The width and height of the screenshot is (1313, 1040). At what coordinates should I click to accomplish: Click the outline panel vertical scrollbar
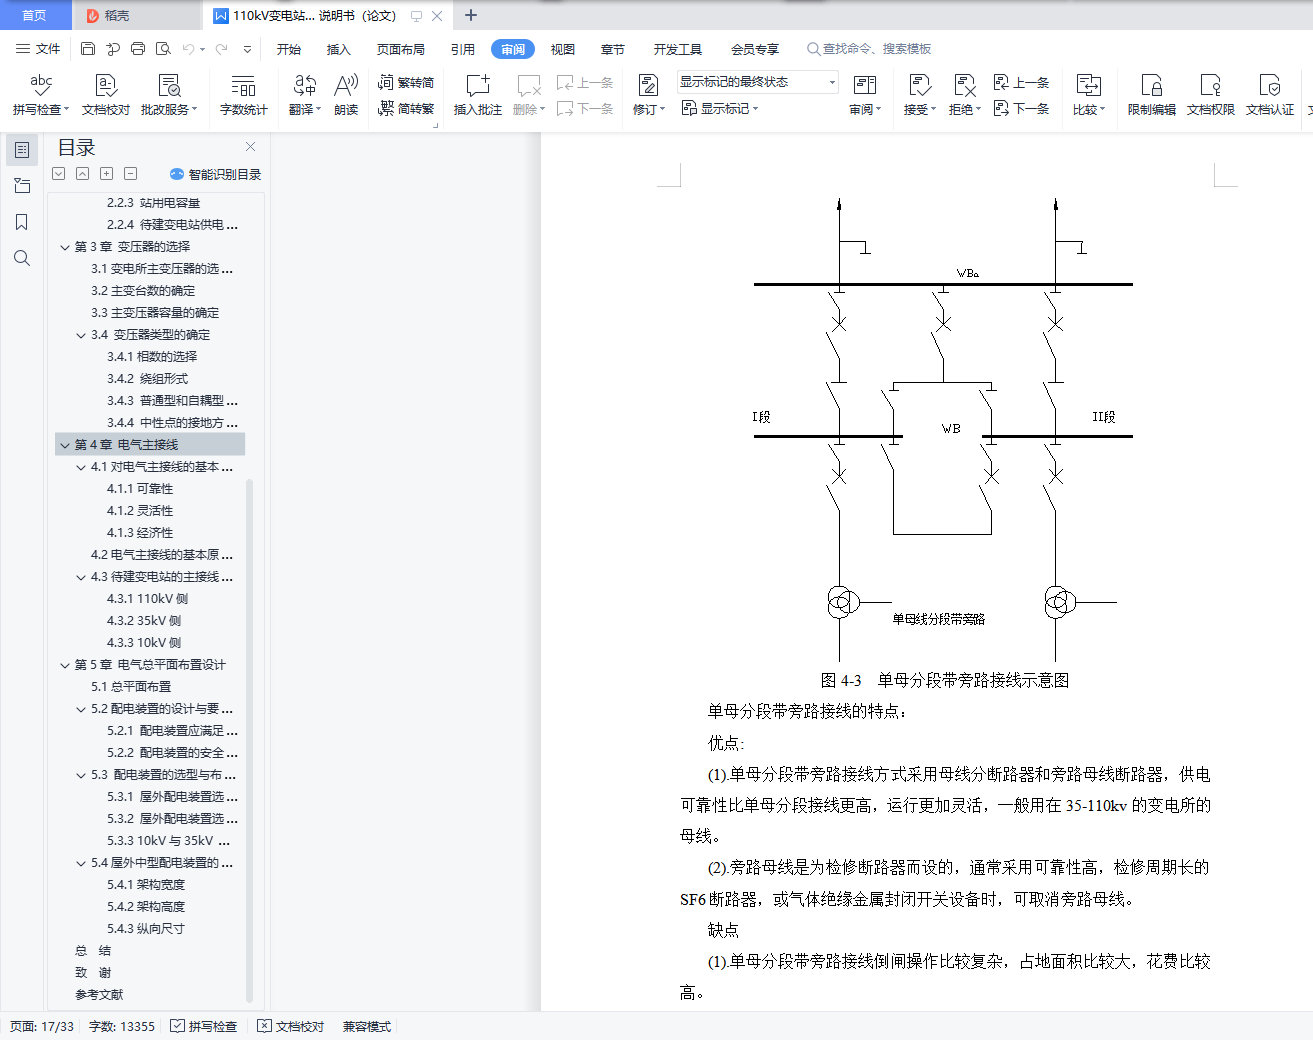249,740
